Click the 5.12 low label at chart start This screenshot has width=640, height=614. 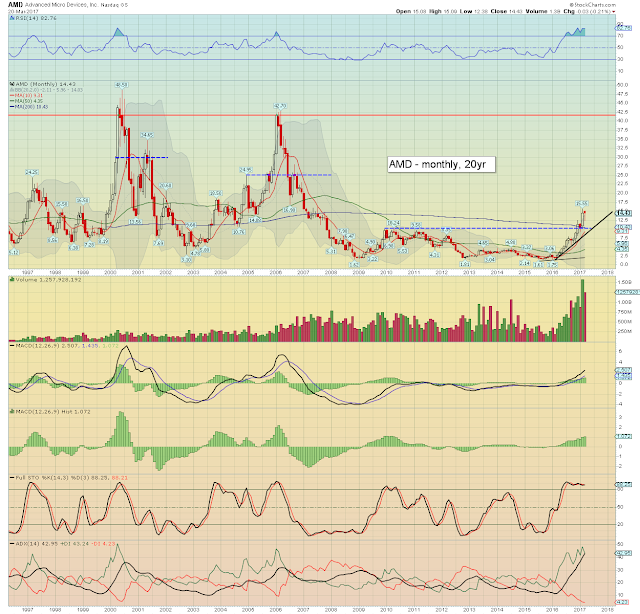point(13,252)
